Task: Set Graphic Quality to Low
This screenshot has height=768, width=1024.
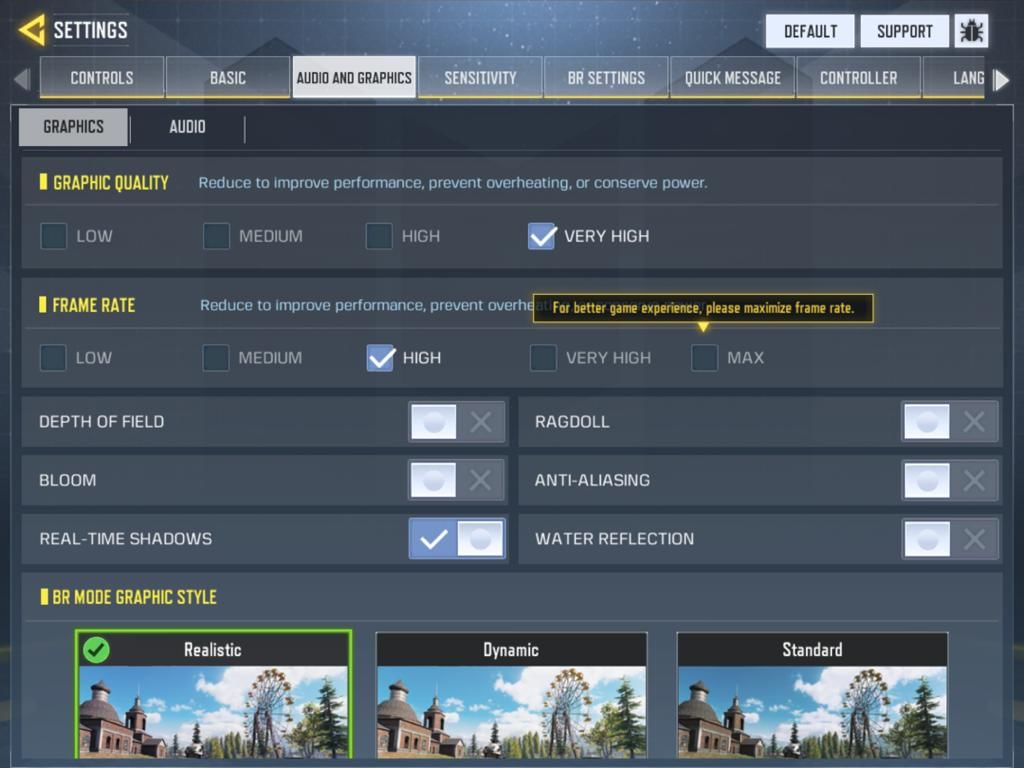Action: 54,236
